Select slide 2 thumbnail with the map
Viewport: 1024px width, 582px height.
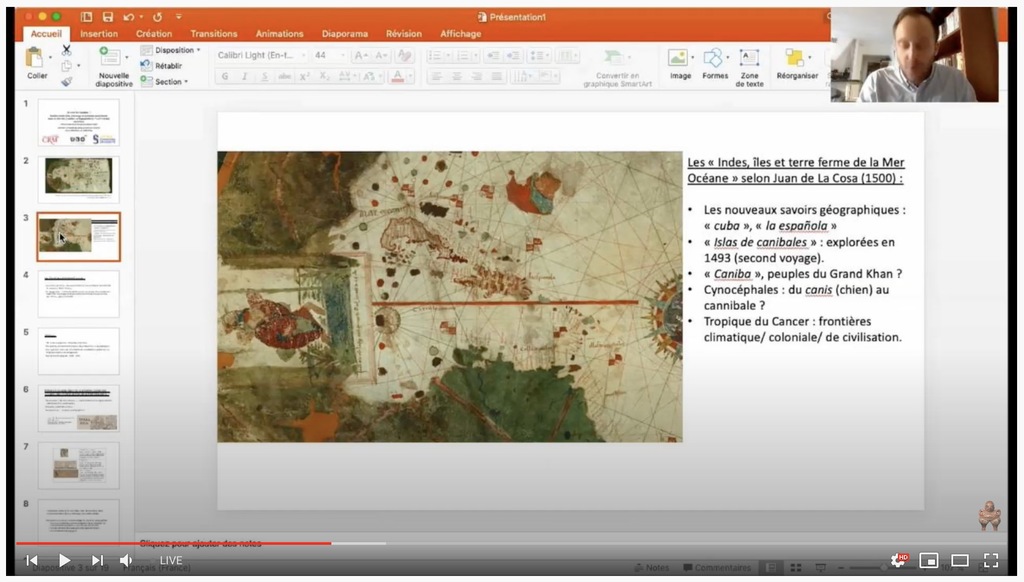click(78, 179)
